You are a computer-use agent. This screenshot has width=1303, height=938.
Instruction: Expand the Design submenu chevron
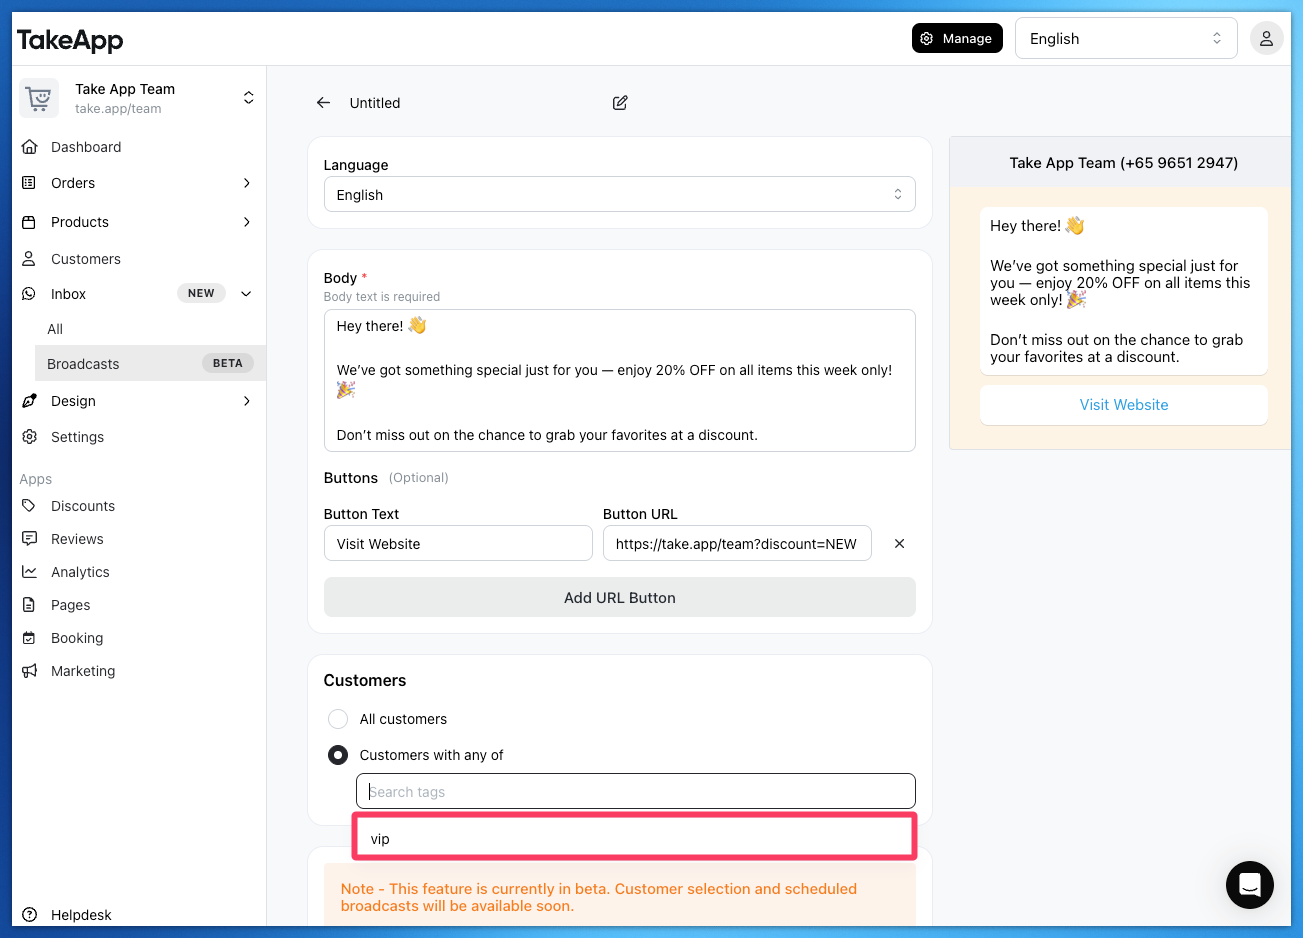click(247, 401)
